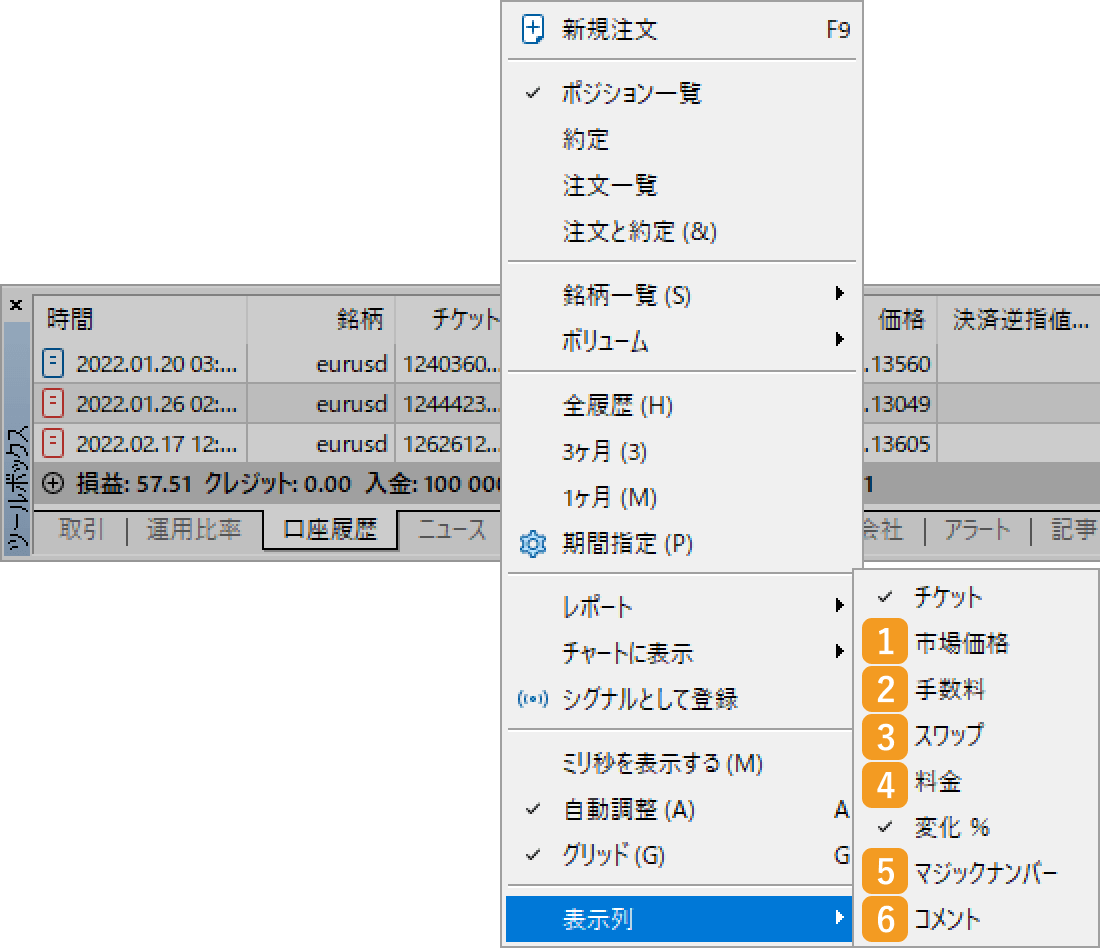Switch to 取引 tab
The image size is (1100, 948).
(x=82, y=529)
